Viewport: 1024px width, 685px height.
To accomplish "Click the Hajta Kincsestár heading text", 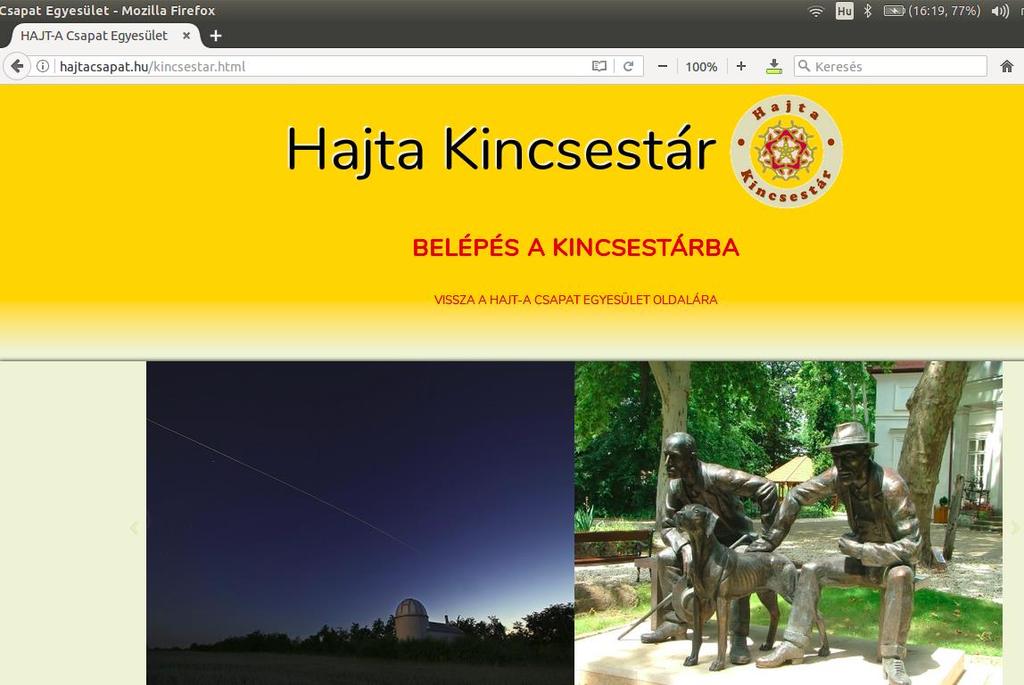I will (x=501, y=150).
